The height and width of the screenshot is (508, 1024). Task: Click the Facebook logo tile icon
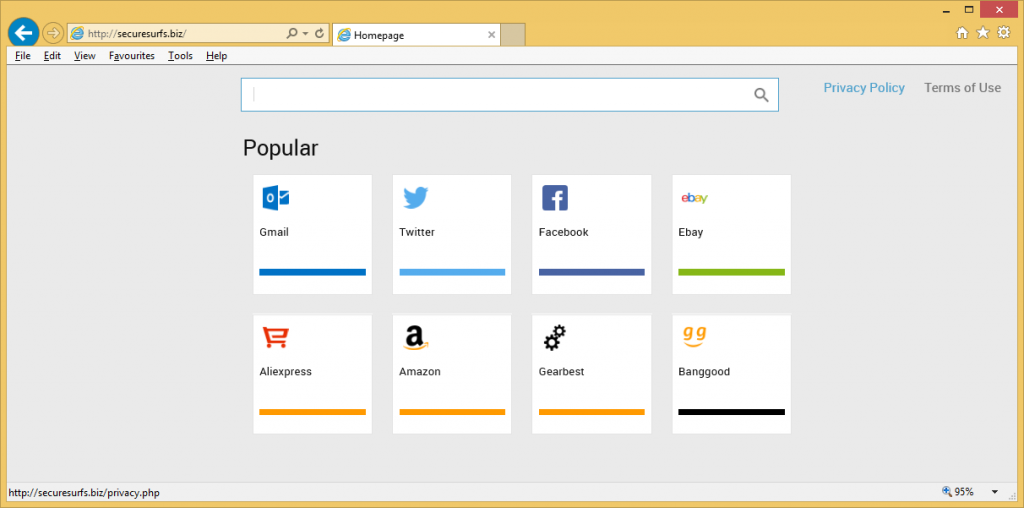(x=555, y=198)
